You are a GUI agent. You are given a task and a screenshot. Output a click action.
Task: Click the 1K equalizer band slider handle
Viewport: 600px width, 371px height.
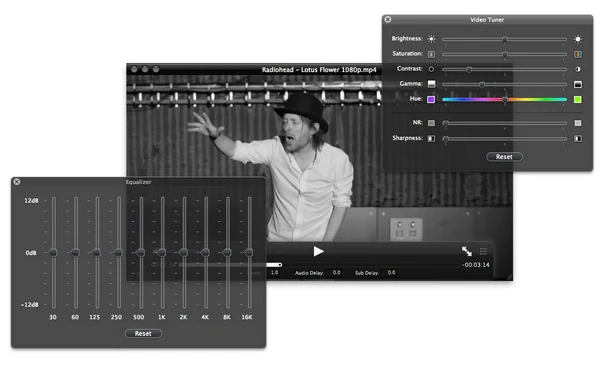click(x=162, y=252)
